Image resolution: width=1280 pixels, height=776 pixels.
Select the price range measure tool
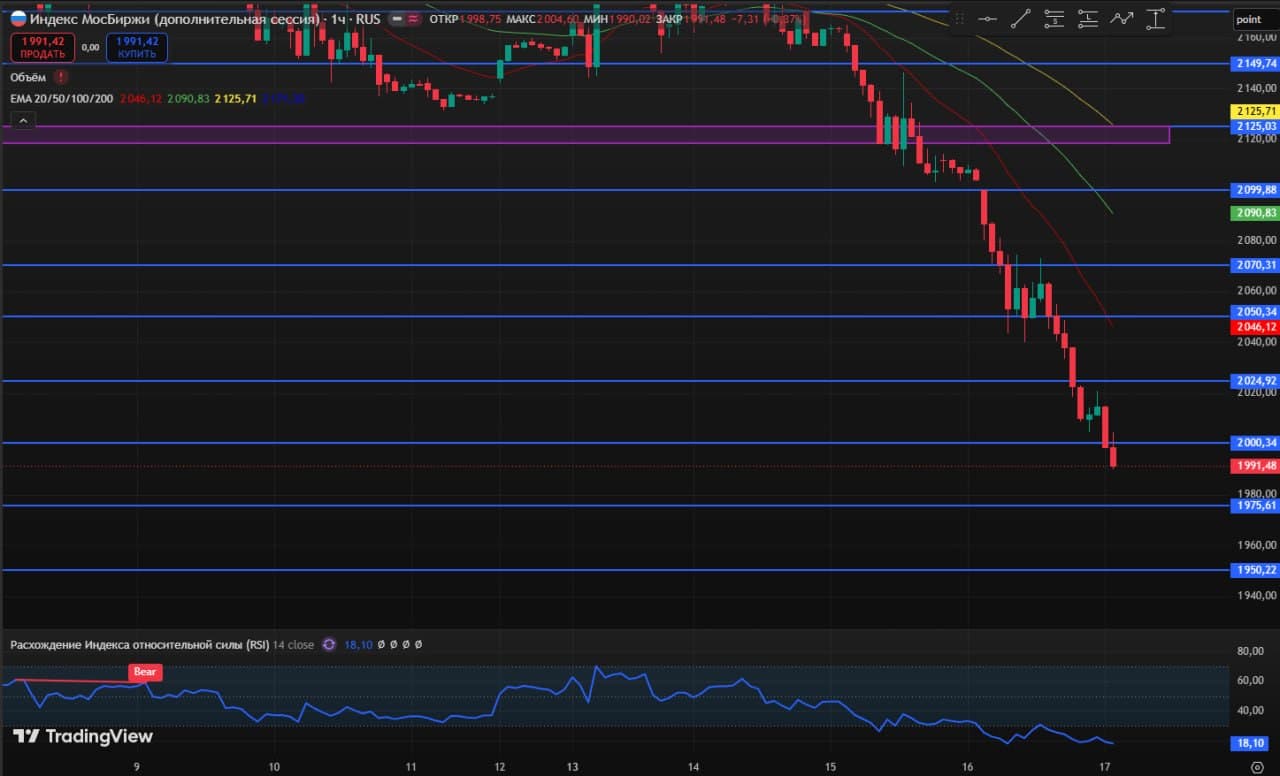[x=1156, y=18]
